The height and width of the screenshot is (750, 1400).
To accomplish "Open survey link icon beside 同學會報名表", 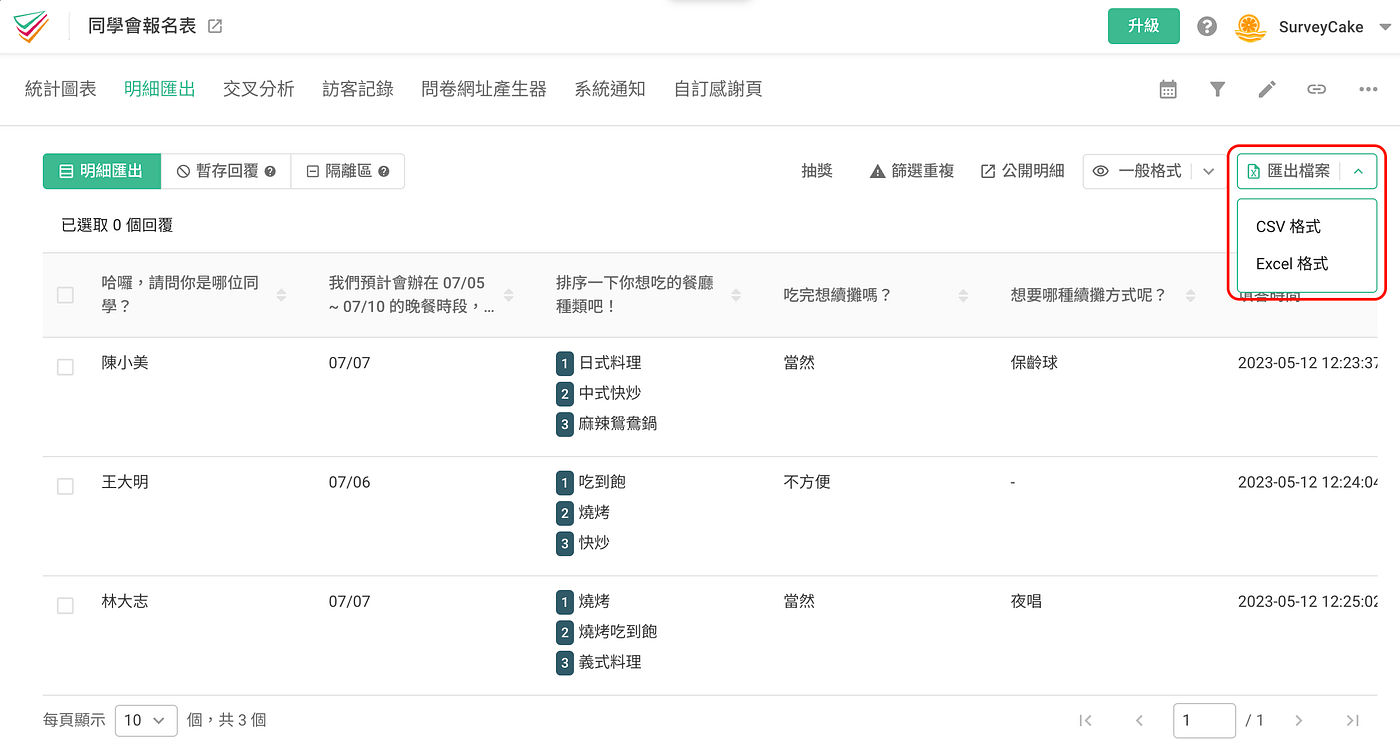I will coord(215,27).
